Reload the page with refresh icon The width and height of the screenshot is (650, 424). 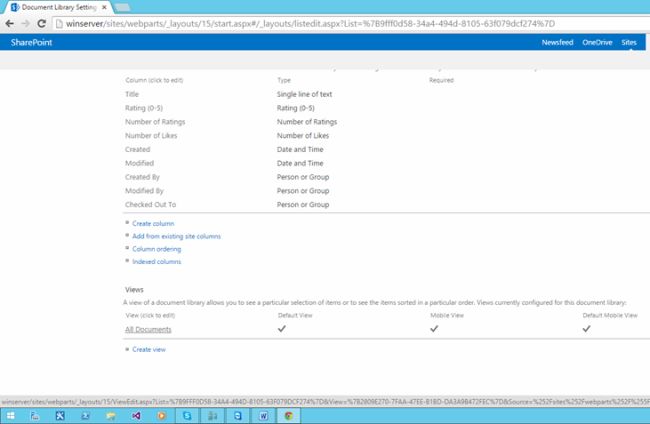41,24
